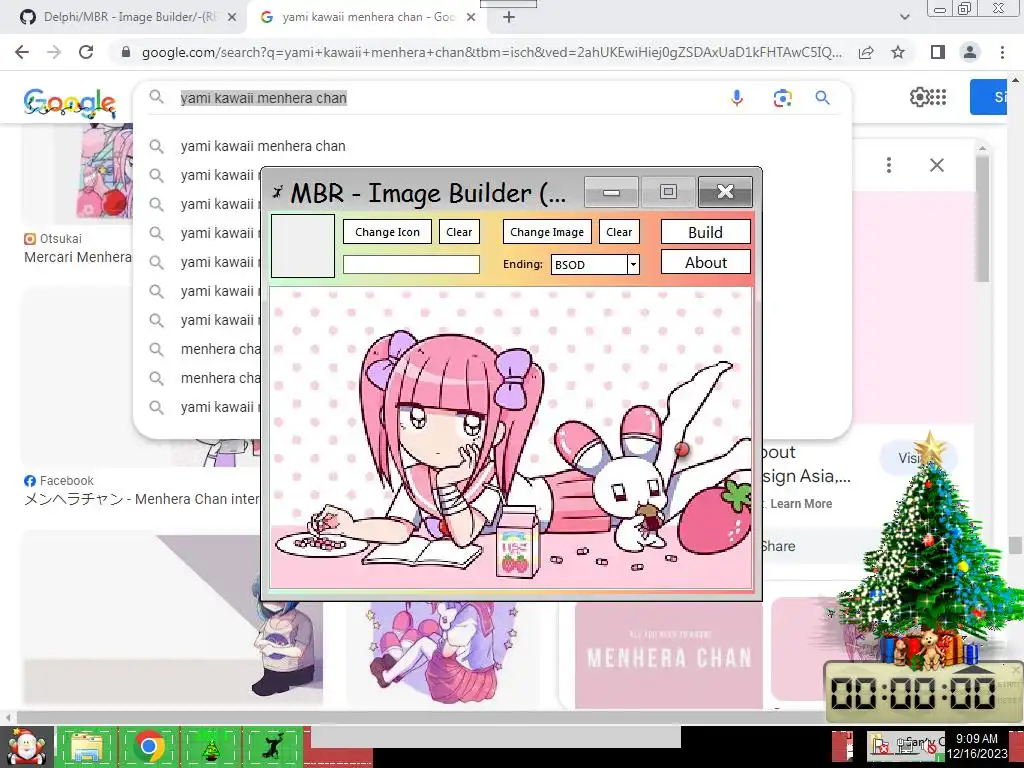Share this page icon in address bar
1024x768 pixels.
[866, 52]
